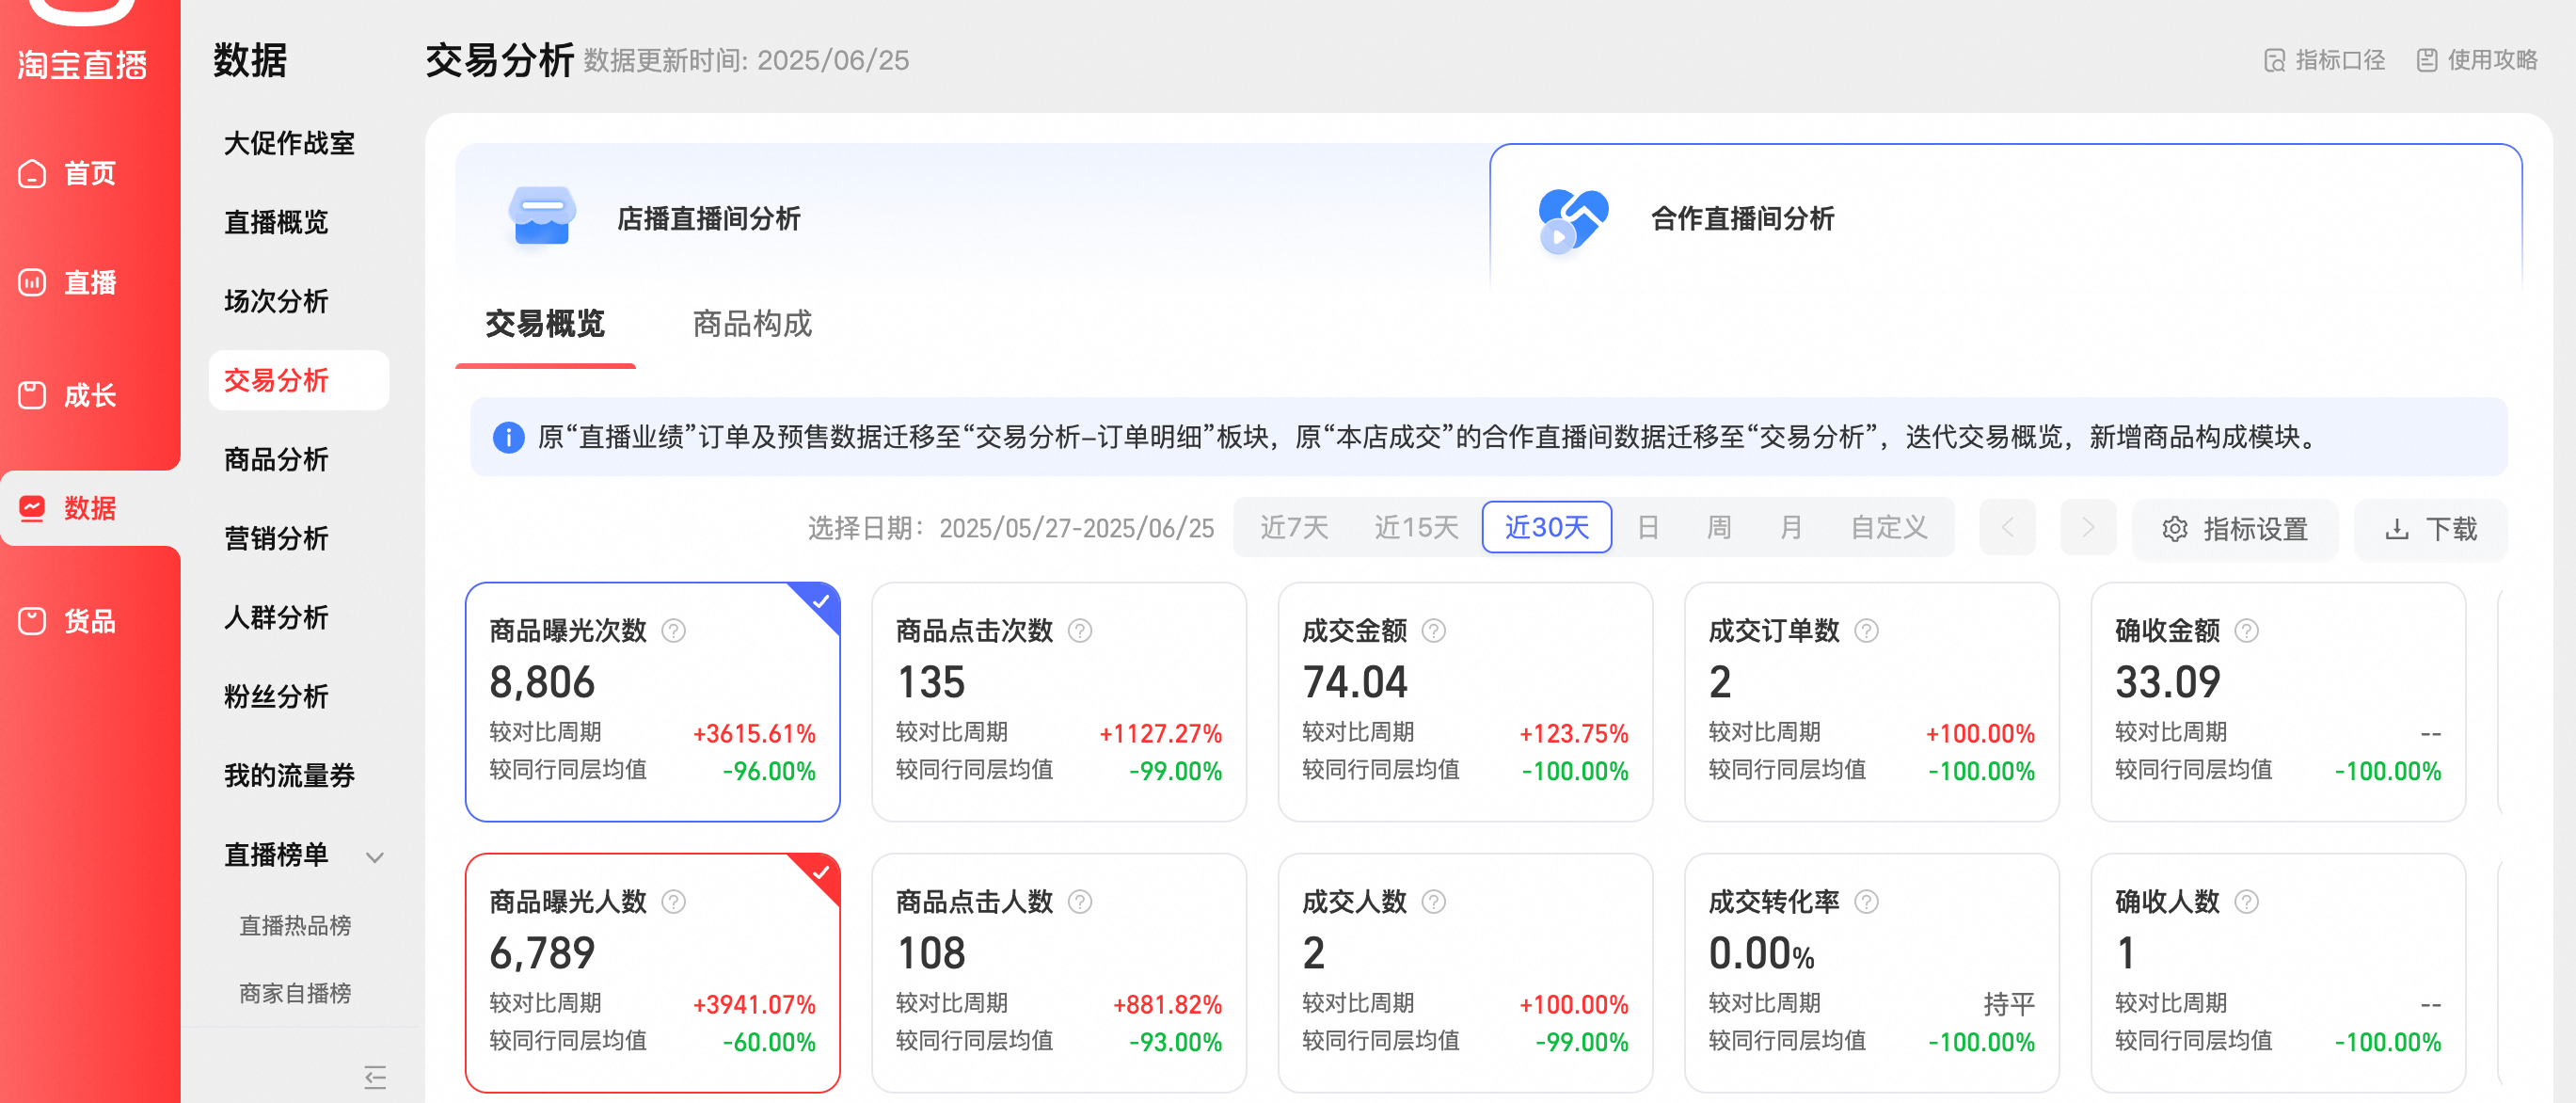Screen dimensions: 2576x1103
Task: Click the blue info icon in notice banner
Action: coord(508,437)
